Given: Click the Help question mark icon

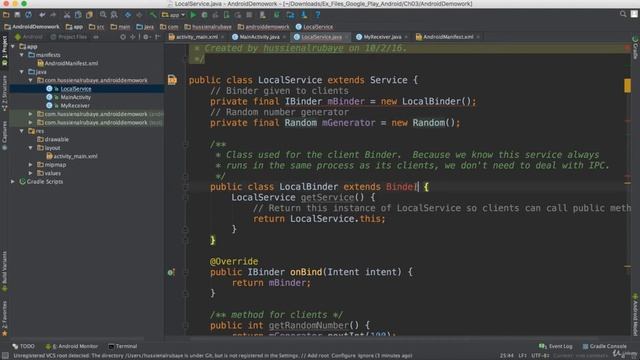Looking at the screenshot, I should tap(318, 15).
